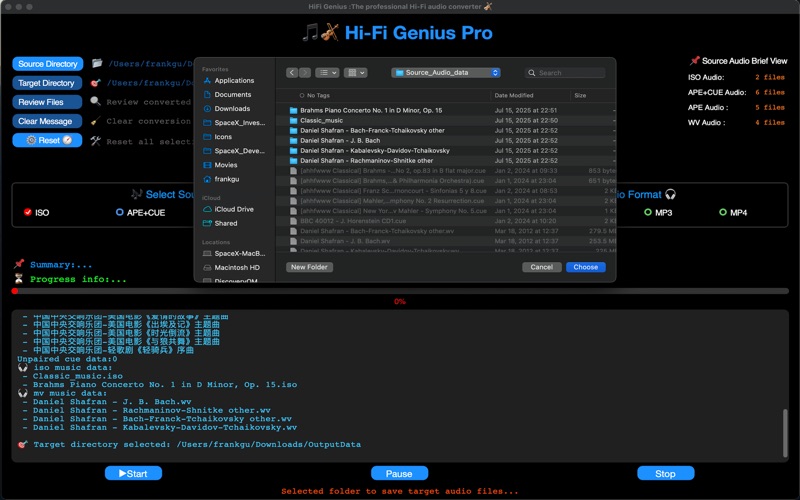Viewport: 800px width, 500px height.
Task: Click the Target Directory button
Action: point(46,83)
